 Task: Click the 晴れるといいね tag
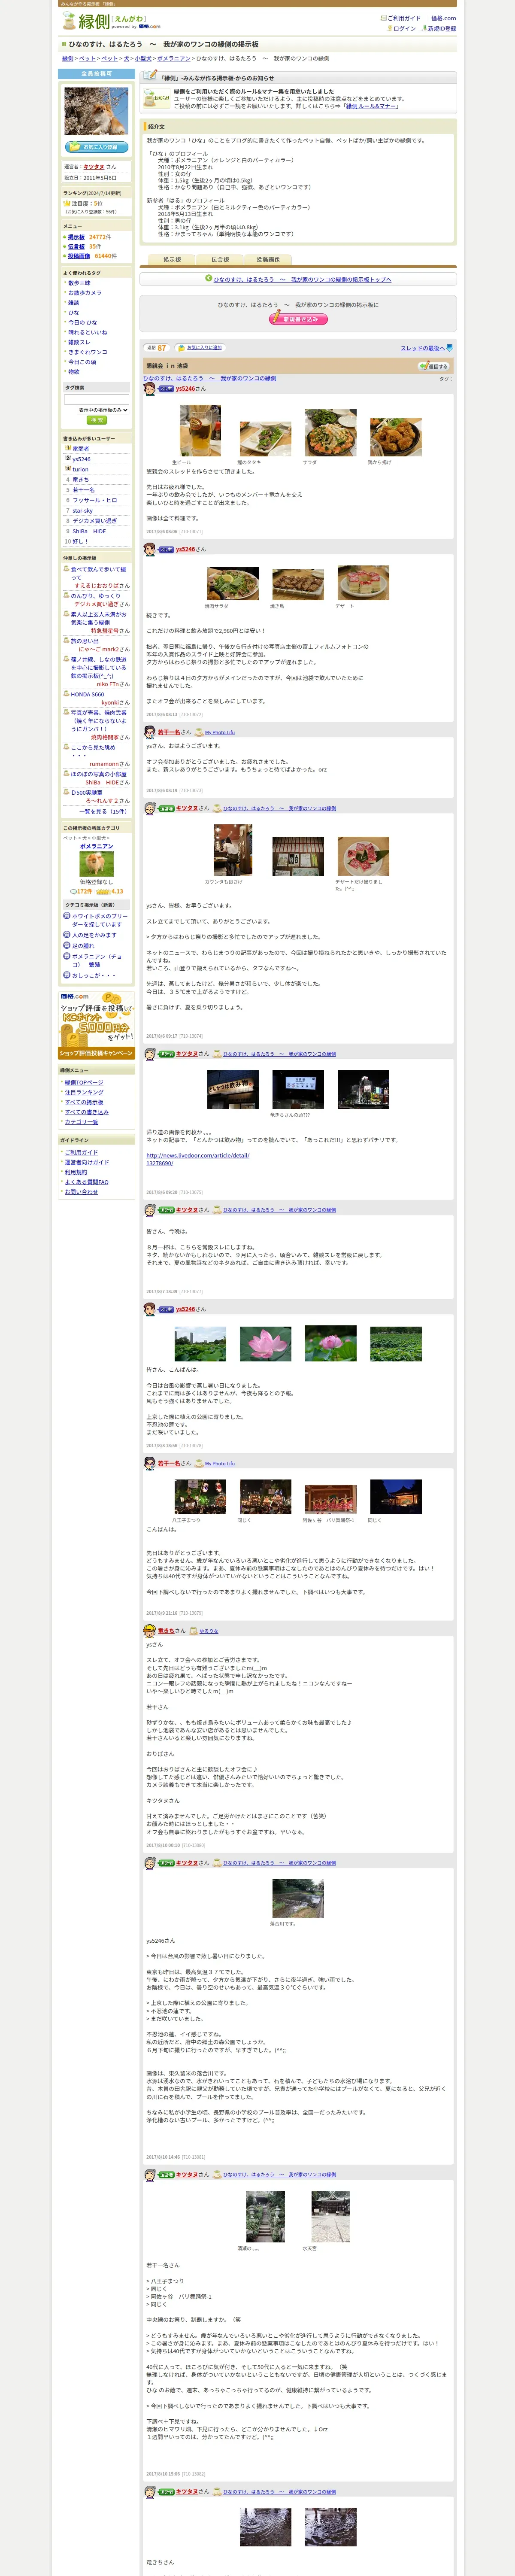pyautogui.click(x=88, y=332)
